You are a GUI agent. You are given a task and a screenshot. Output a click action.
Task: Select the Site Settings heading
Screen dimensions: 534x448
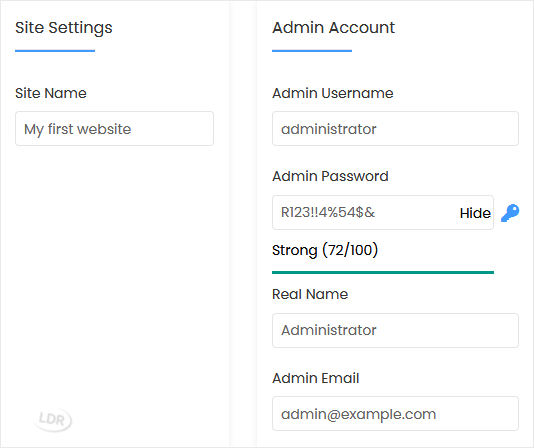click(64, 28)
